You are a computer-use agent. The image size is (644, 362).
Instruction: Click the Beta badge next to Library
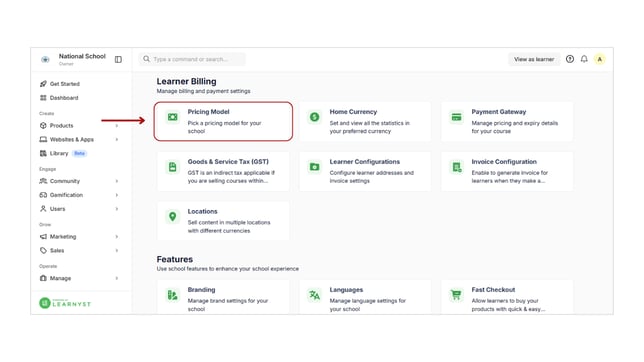(79, 153)
